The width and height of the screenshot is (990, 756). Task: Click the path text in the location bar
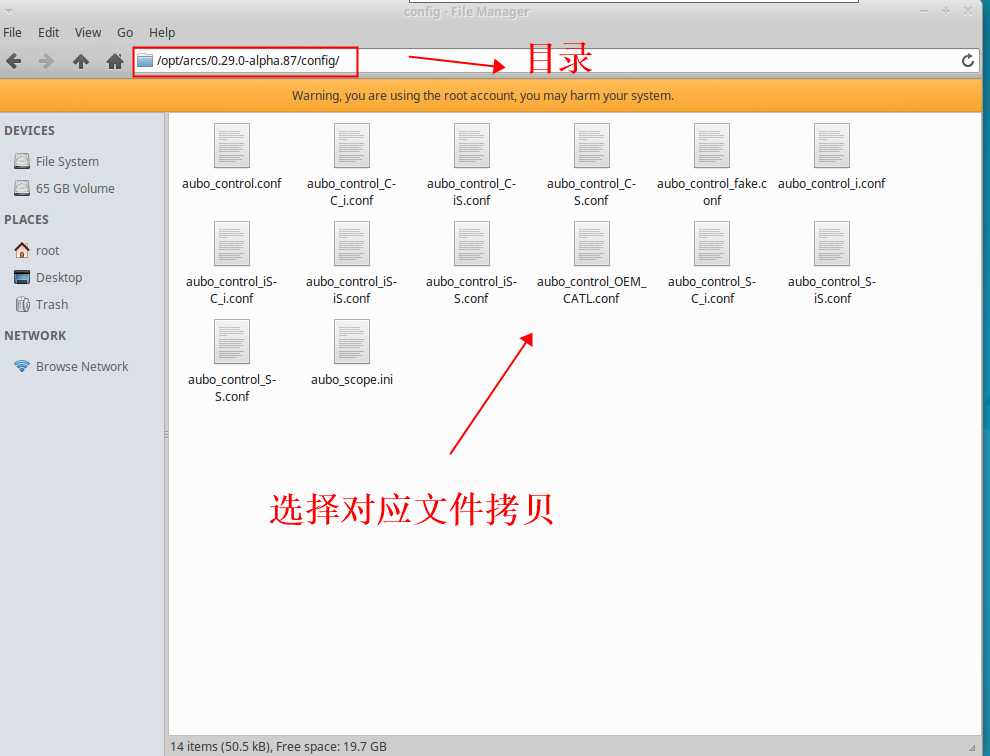(x=248, y=61)
